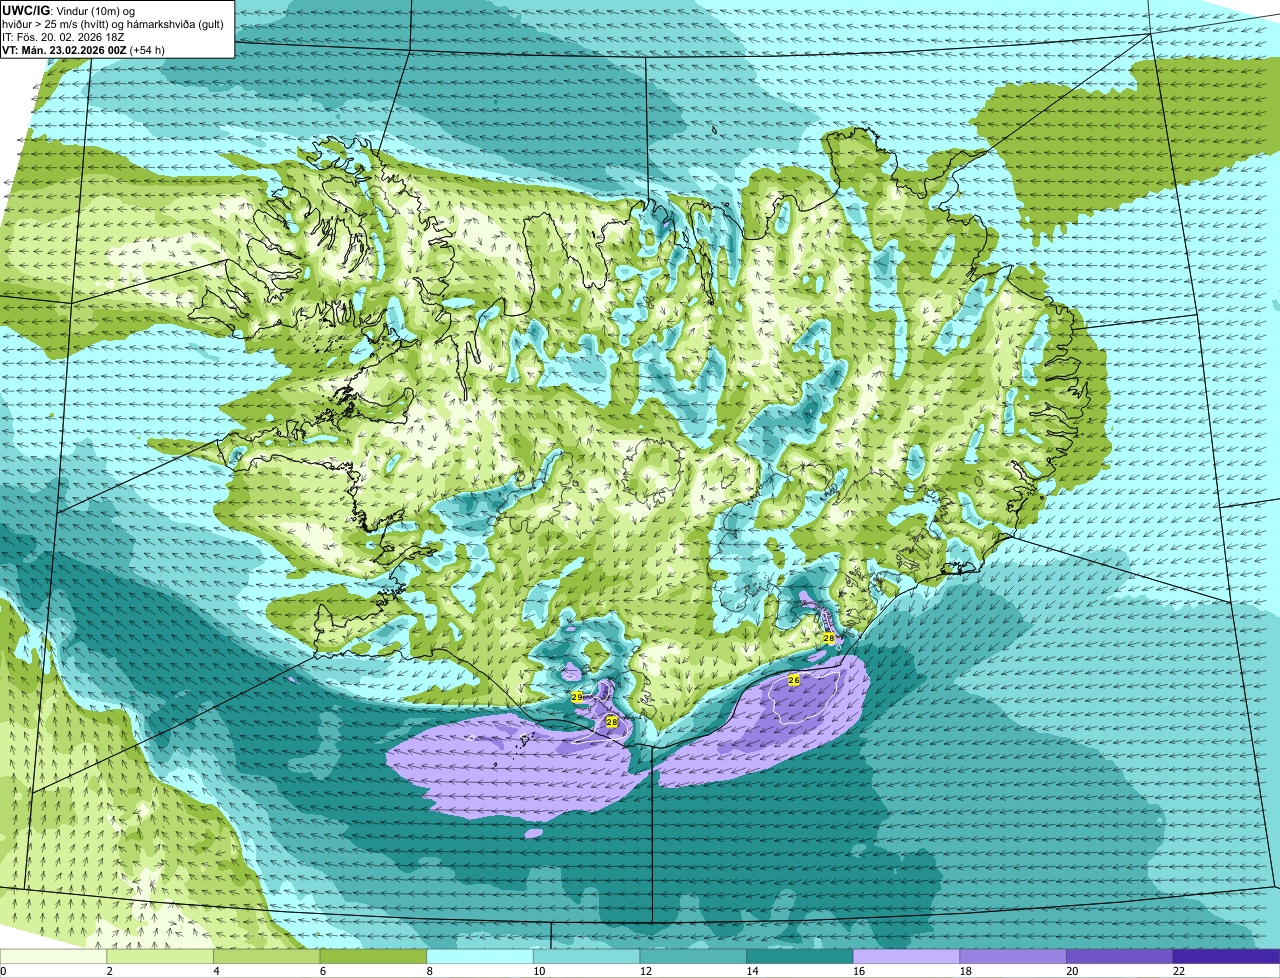Click the 18–20 m/s purple legend swatch

tap(1013, 957)
